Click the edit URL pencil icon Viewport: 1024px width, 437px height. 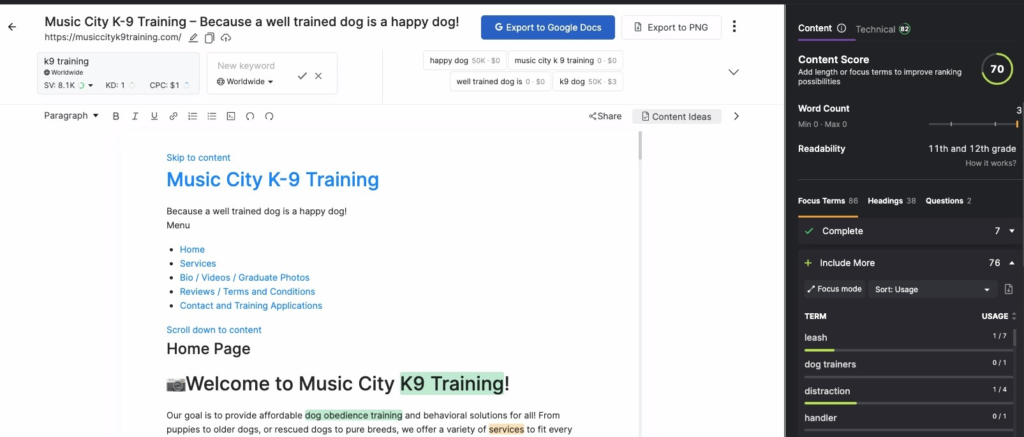coord(193,38)
